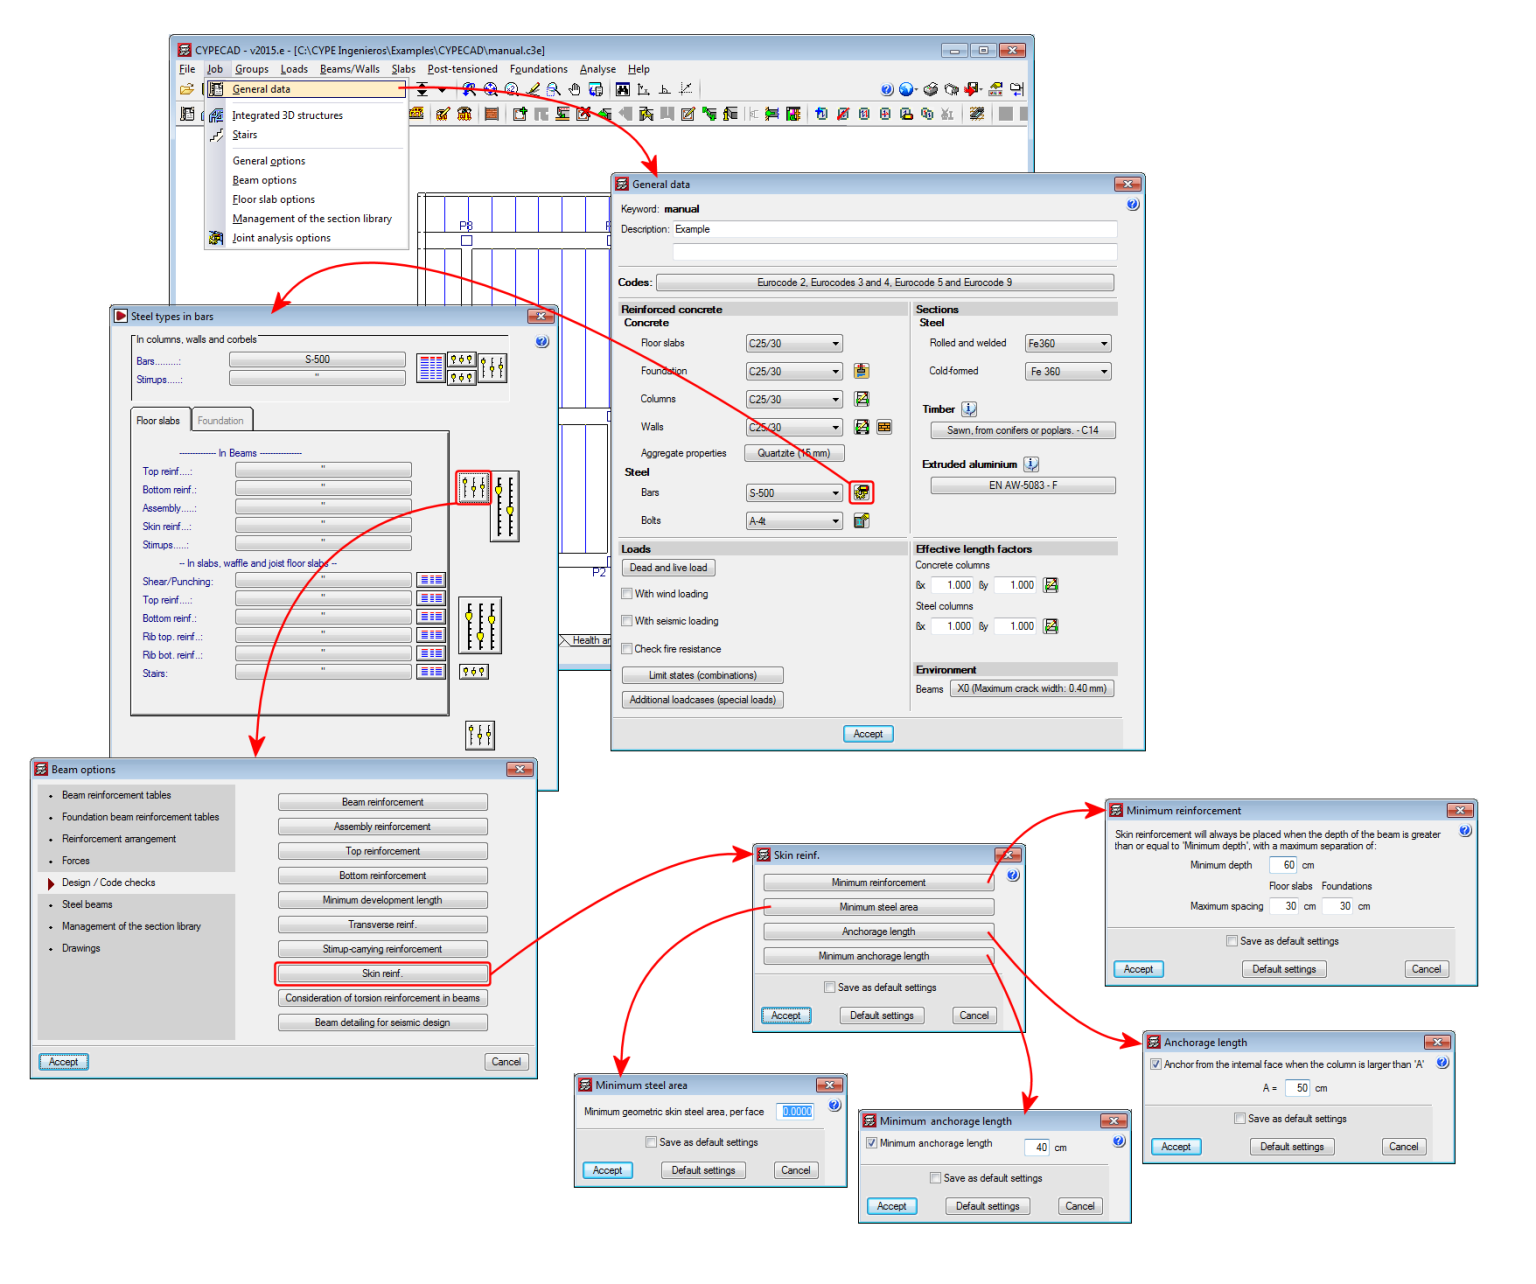Click the Timber information icon

pos(969,409)
